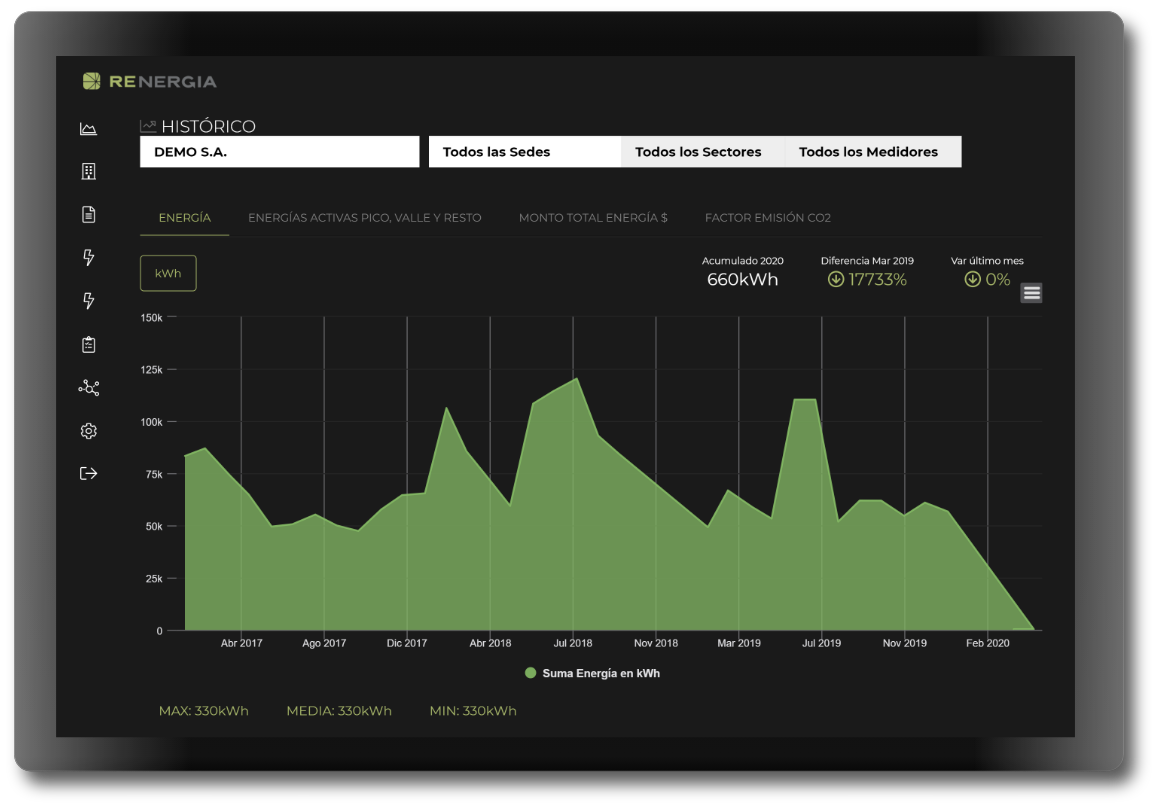Go to the Monto Total Energía $ tab
The width and height of the screenshot is (1158, 809).
(593, 218)
